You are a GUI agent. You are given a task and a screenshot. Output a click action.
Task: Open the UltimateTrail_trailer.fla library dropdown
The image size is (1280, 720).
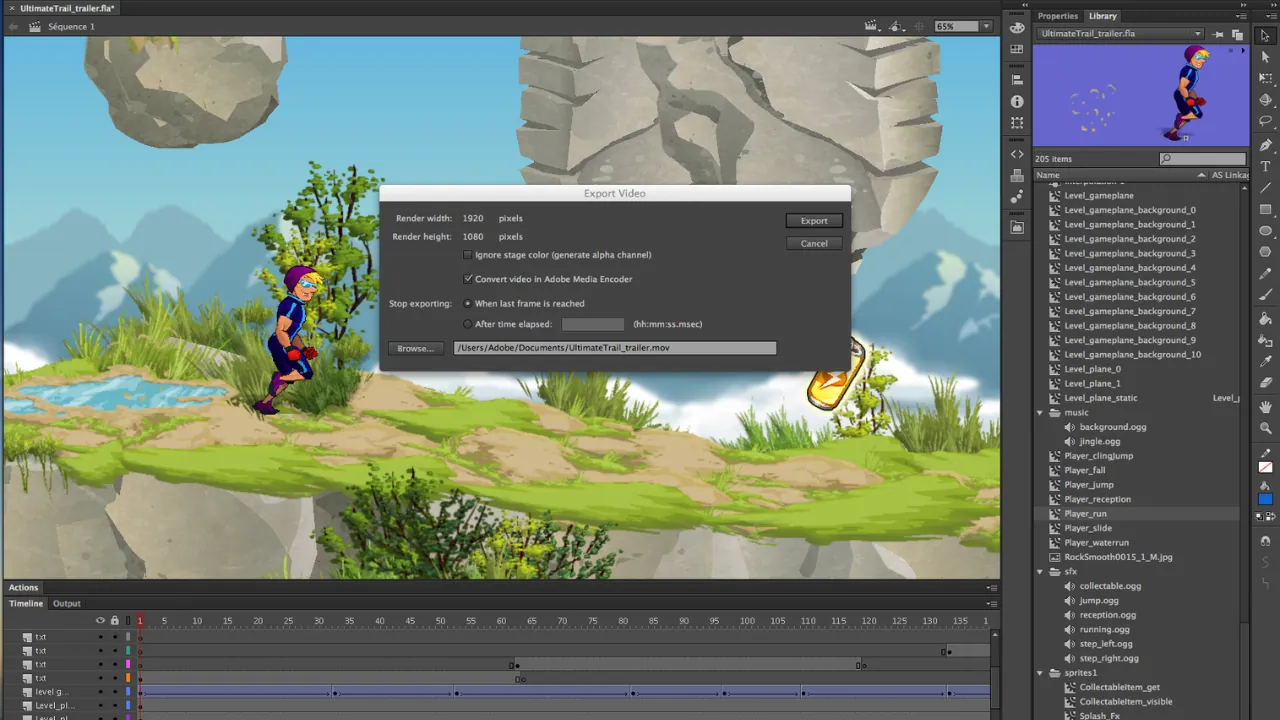tap(1120, 34)
